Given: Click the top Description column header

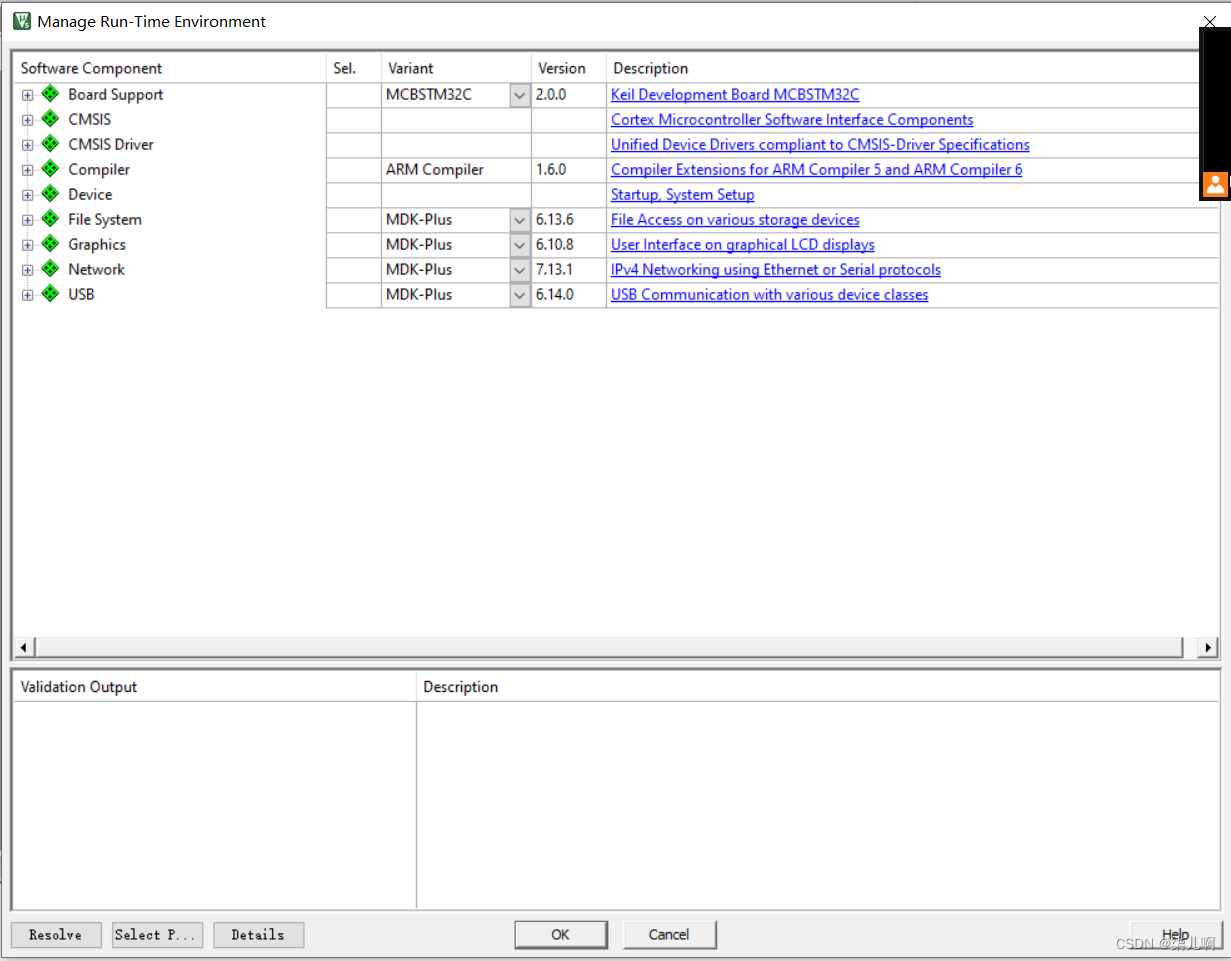Looking at the screenshot, I should pos(912,68).
